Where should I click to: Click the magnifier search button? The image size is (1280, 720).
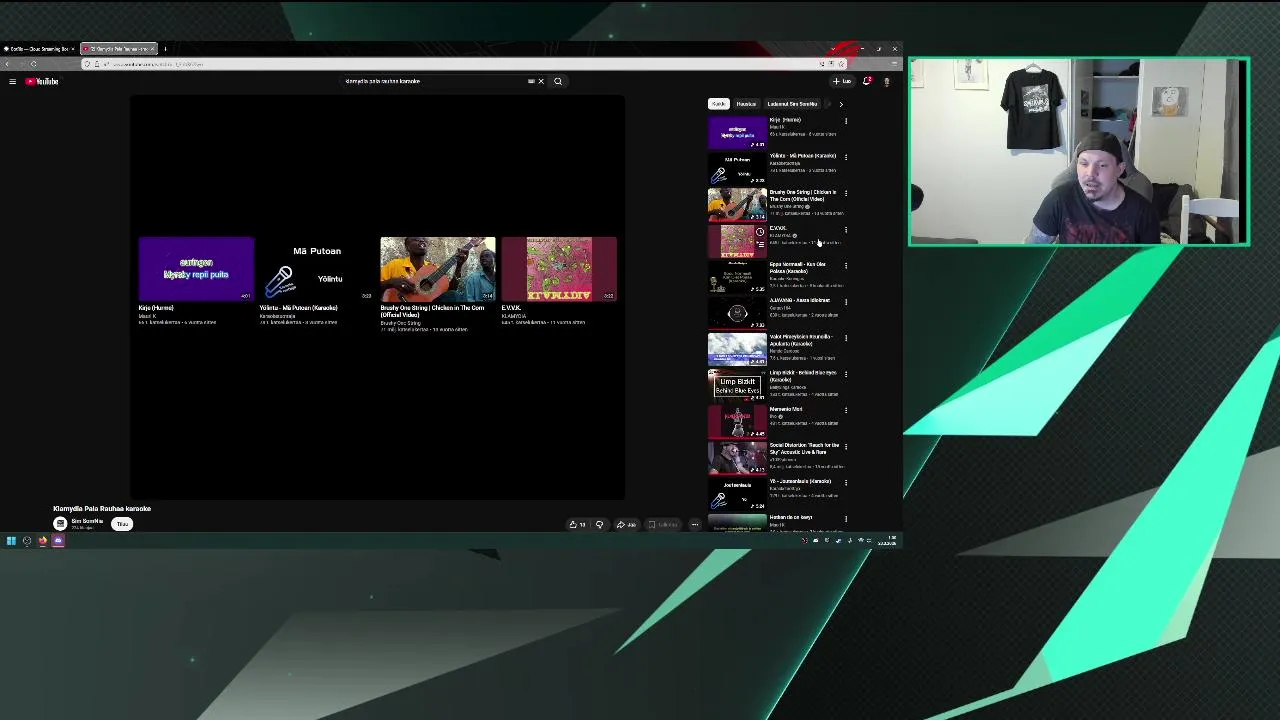[x=558, y=81]
